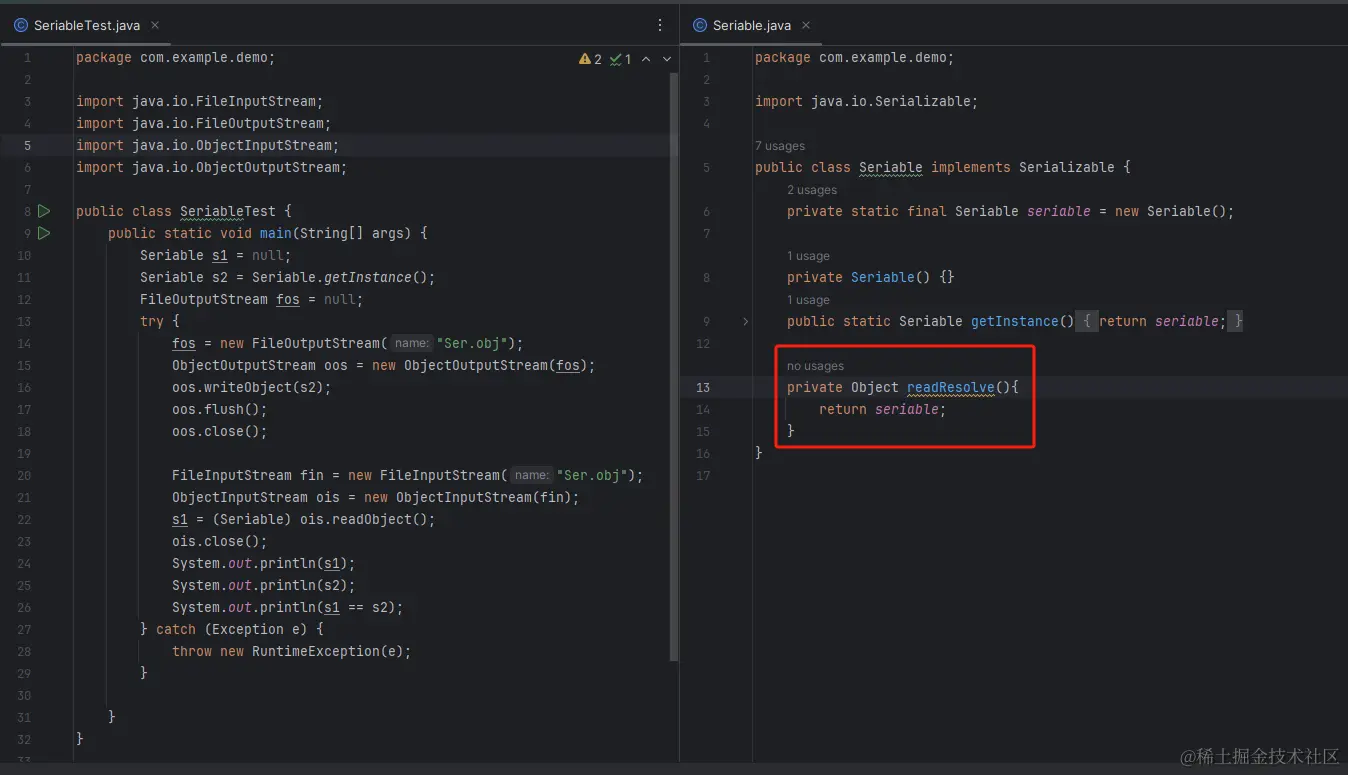Click package declaration line in SeriableTest.java

(x=176, y=57)
